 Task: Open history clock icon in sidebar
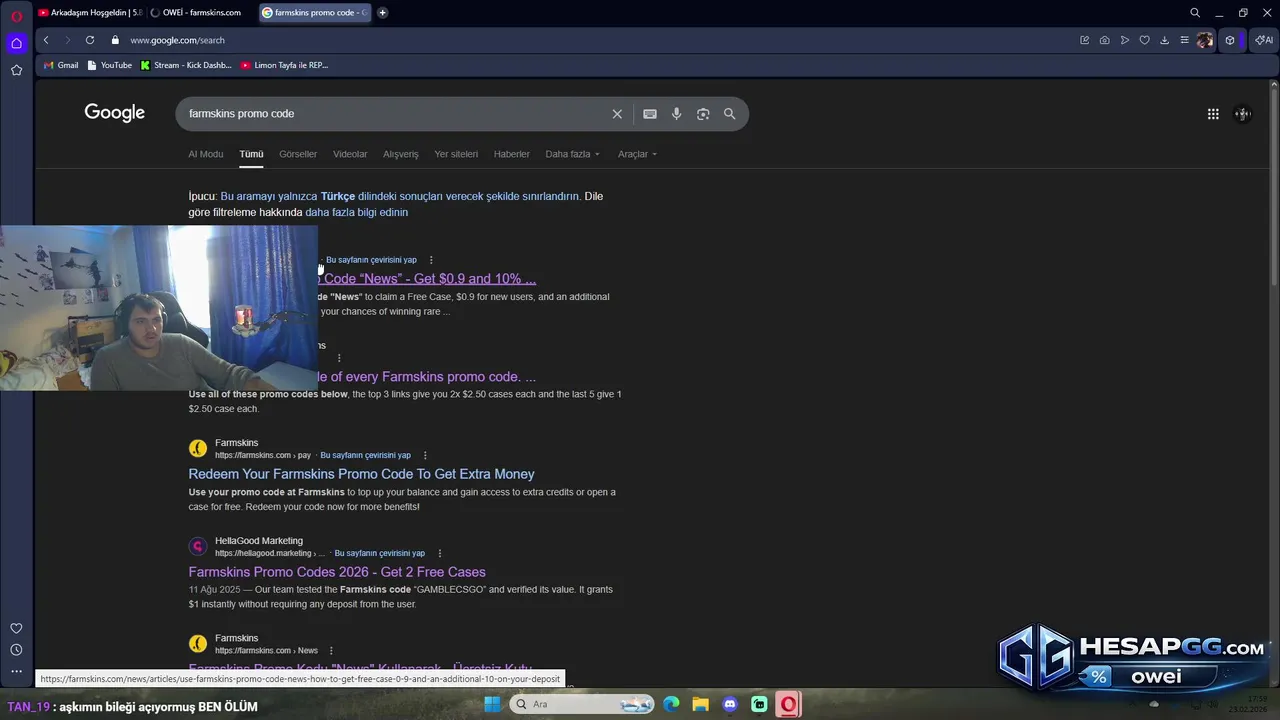pyautogui.click(x=16, y=650)
